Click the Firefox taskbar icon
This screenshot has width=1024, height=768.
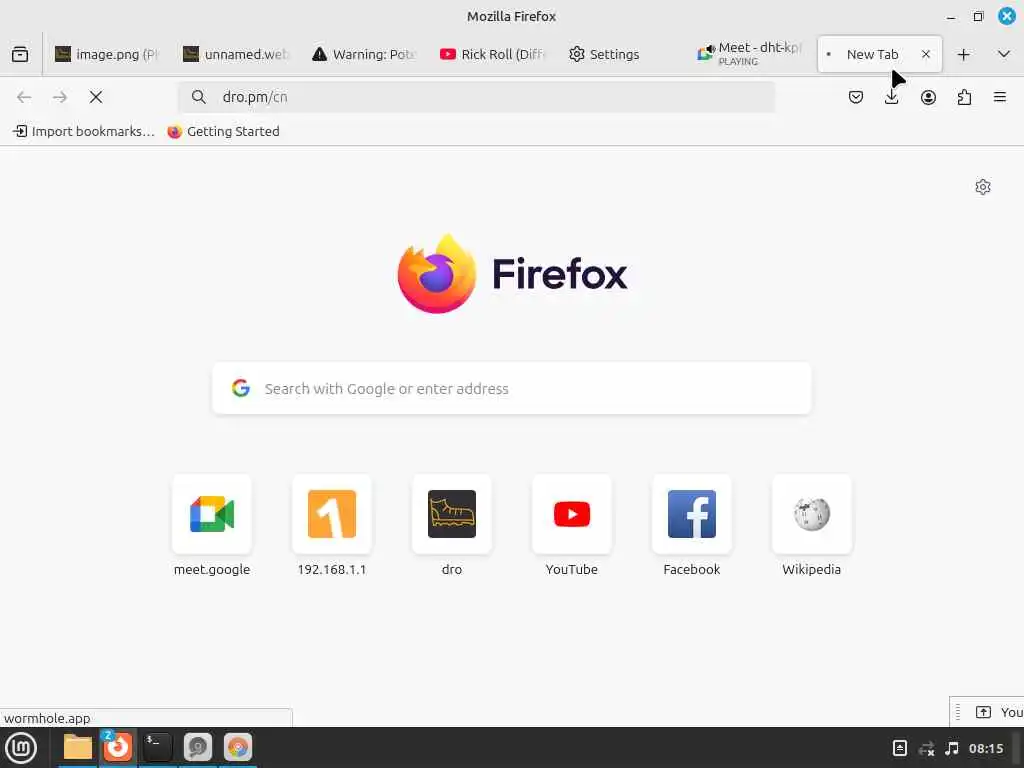tap(118, 747)
